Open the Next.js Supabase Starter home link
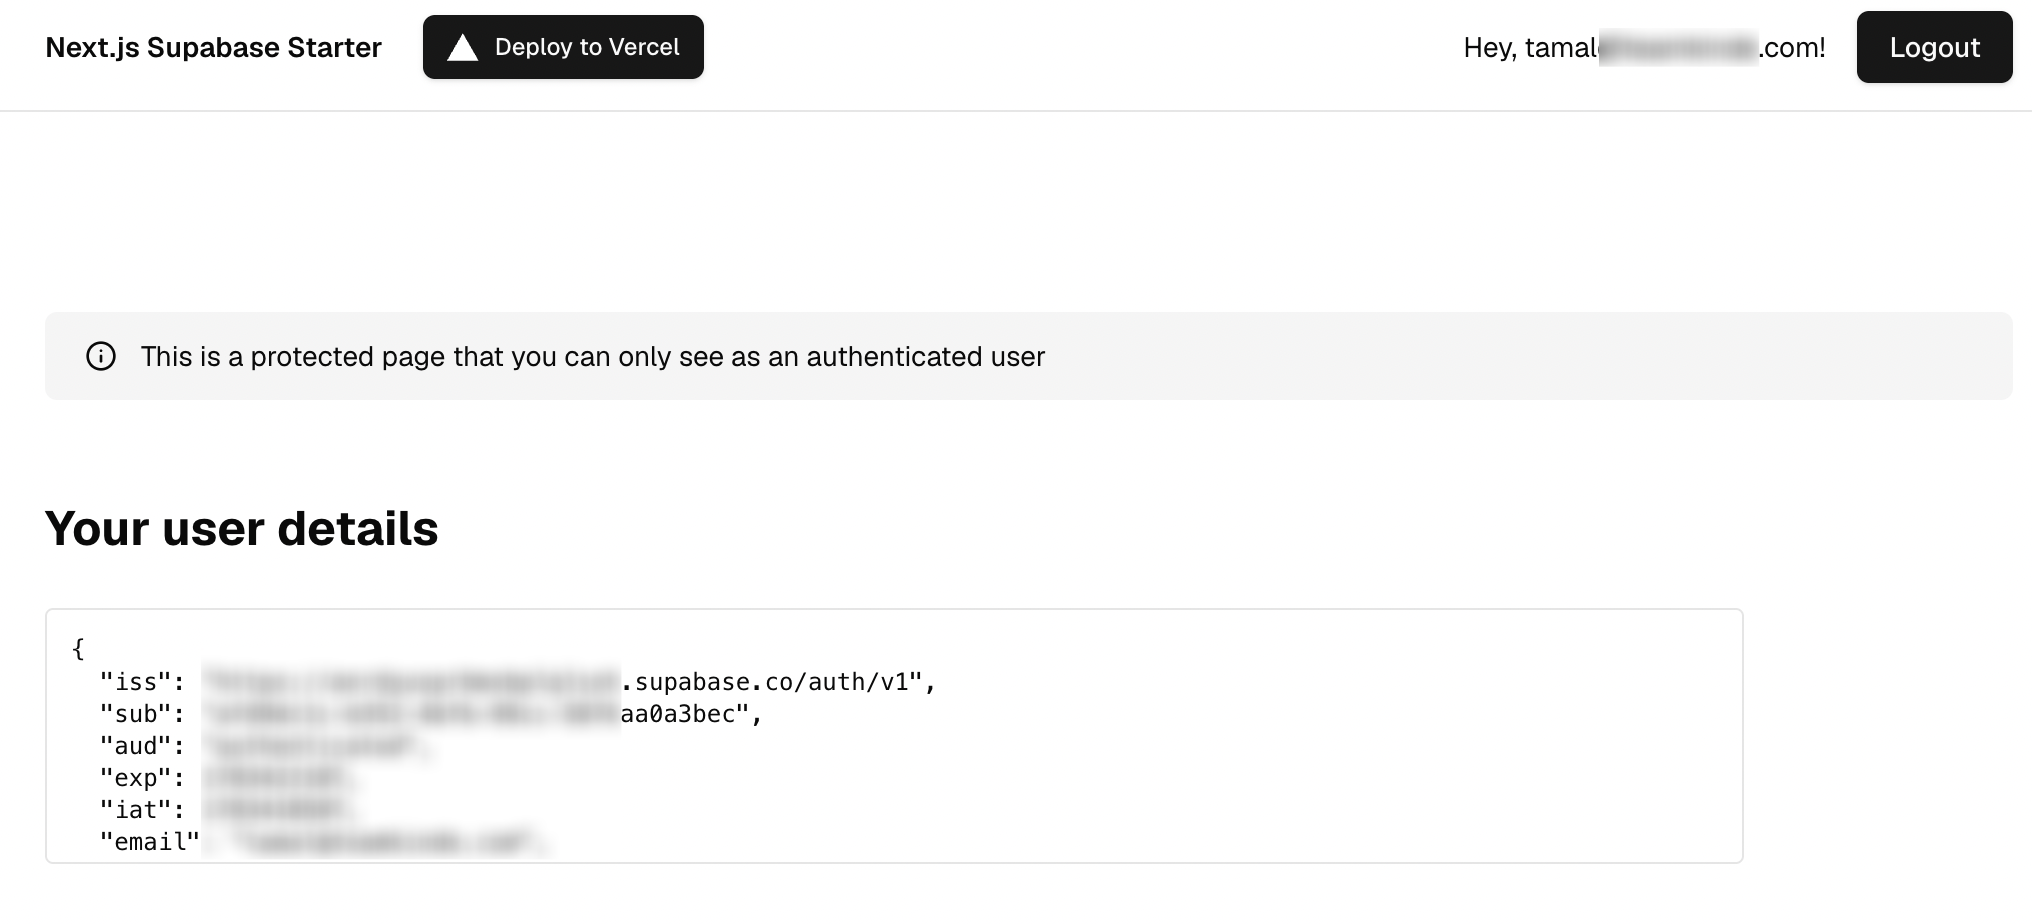The image size is (2032, 924). tap(213, 47)
